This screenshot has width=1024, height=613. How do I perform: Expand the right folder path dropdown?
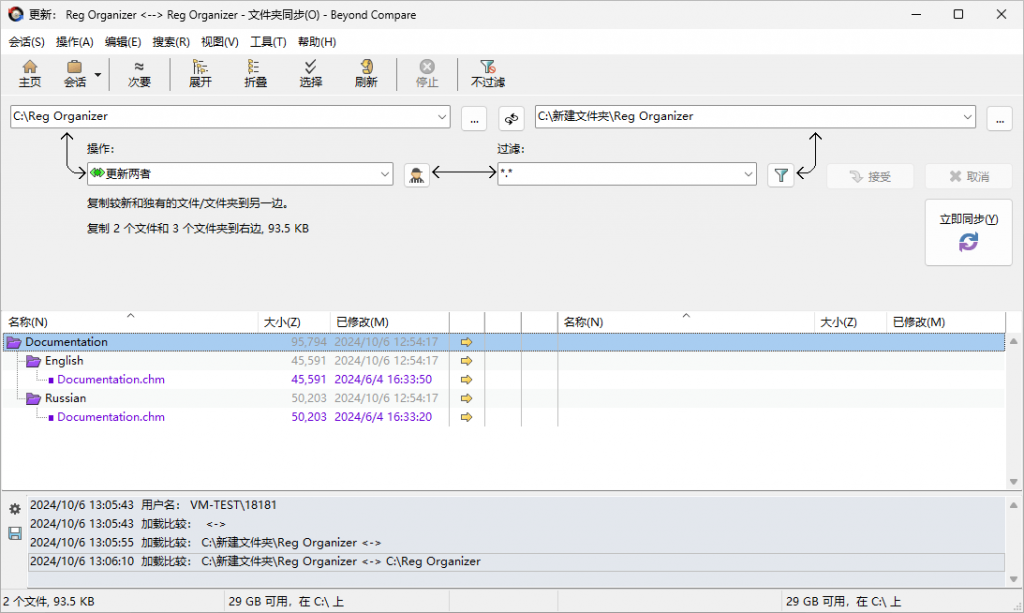pyautogui.click(x=967, y=117)
